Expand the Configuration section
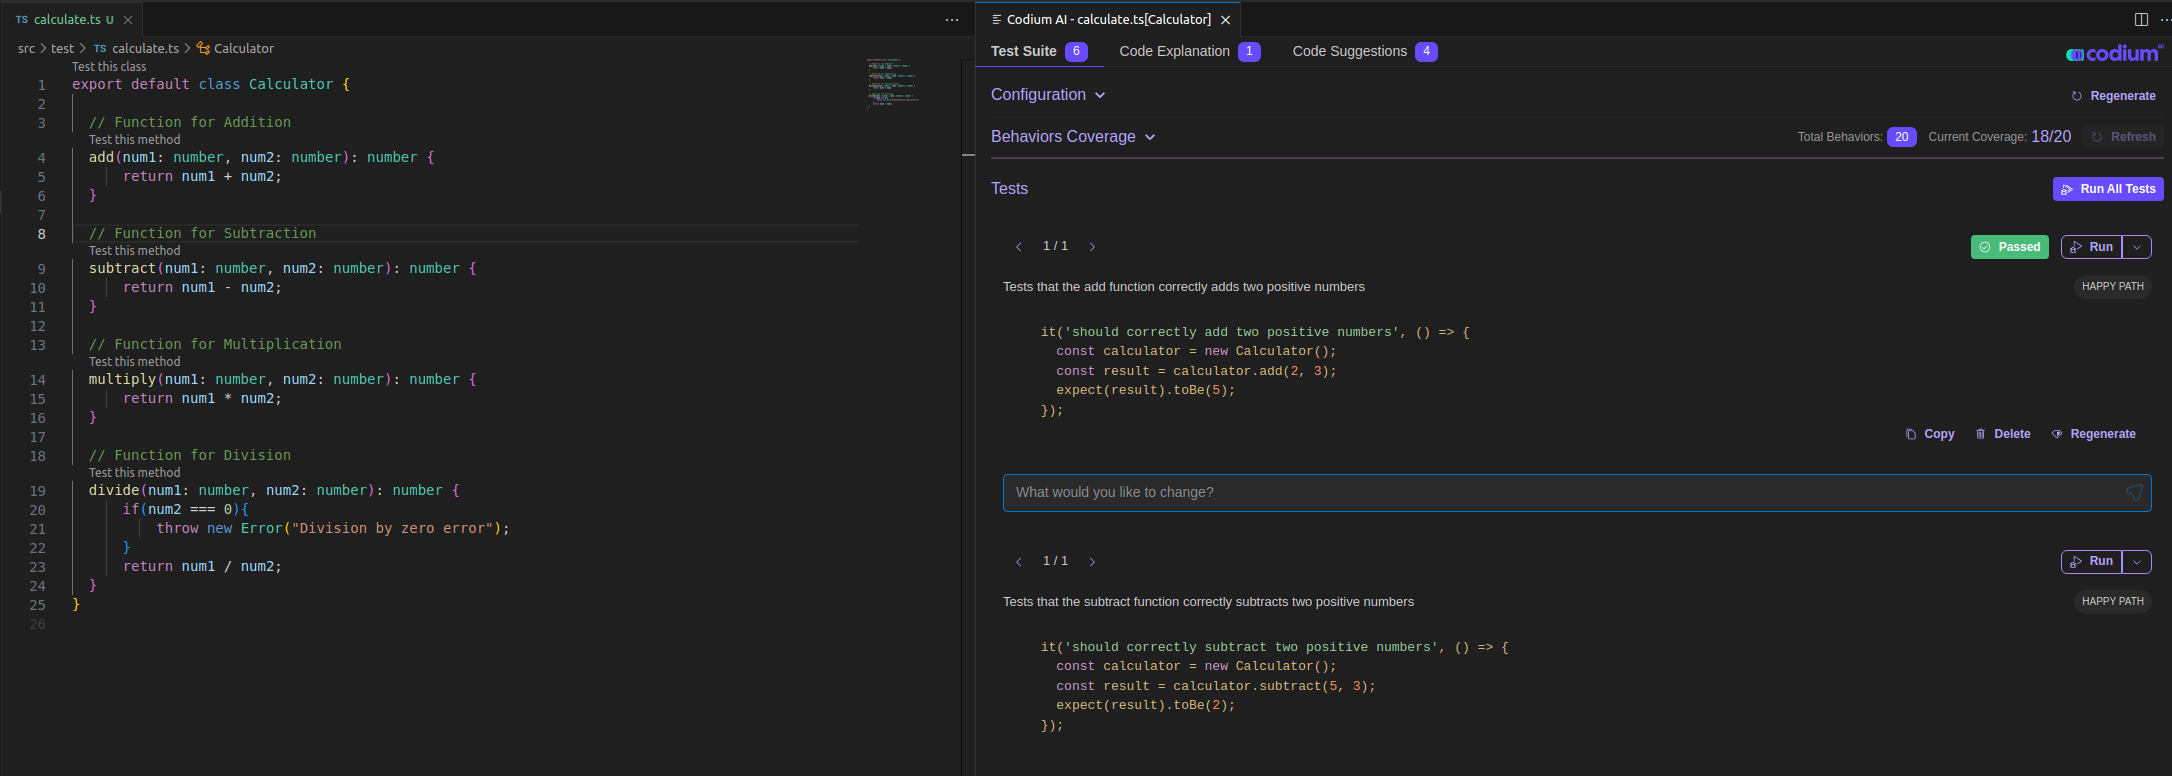Image resolution: width=2172 pixels, height=776 pixels. pyautogui.click(x=1048, y=95)
